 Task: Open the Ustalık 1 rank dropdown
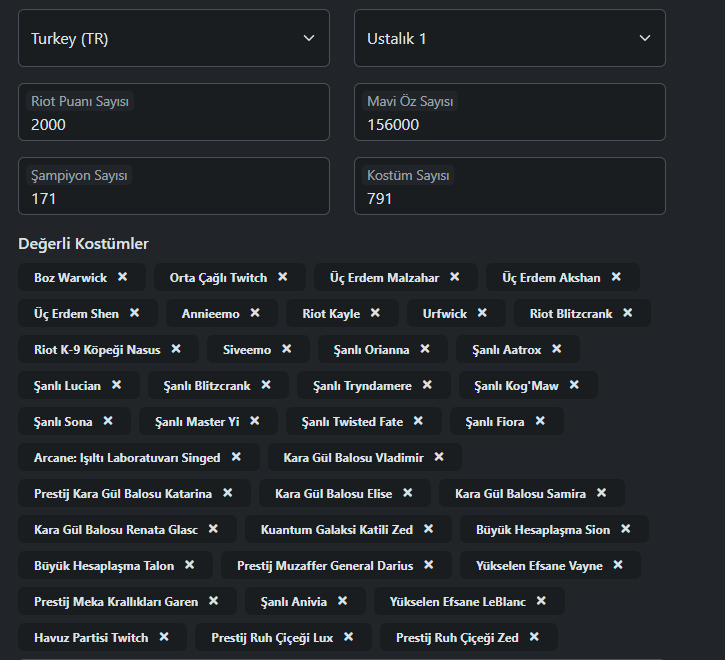point(510,38)
